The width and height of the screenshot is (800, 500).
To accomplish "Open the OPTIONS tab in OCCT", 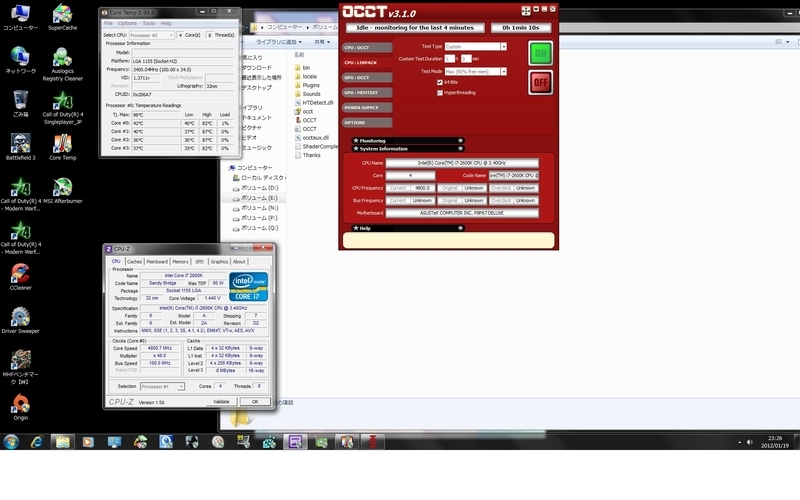I will click(367, 123).
